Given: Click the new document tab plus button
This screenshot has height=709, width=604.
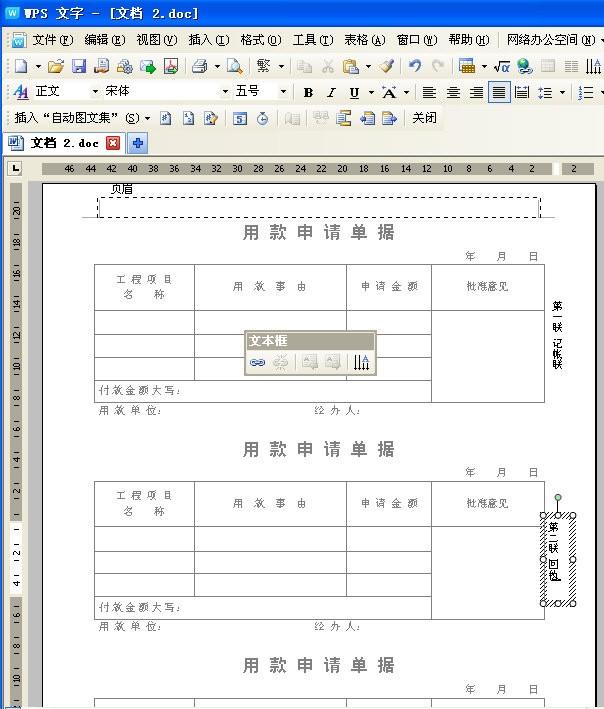Looking at the screenshot, I should click(137, 143).
